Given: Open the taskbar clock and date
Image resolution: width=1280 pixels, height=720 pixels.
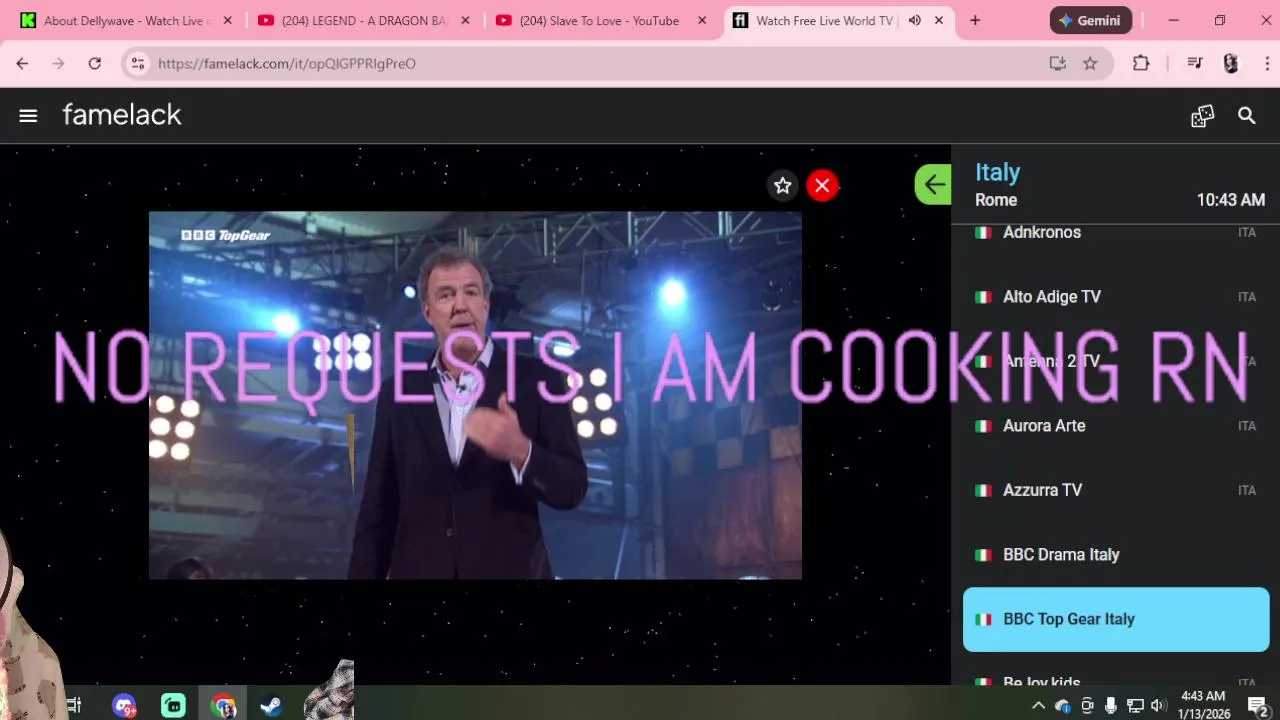Looking at the screenshot, I should (x=1203, y=705).
